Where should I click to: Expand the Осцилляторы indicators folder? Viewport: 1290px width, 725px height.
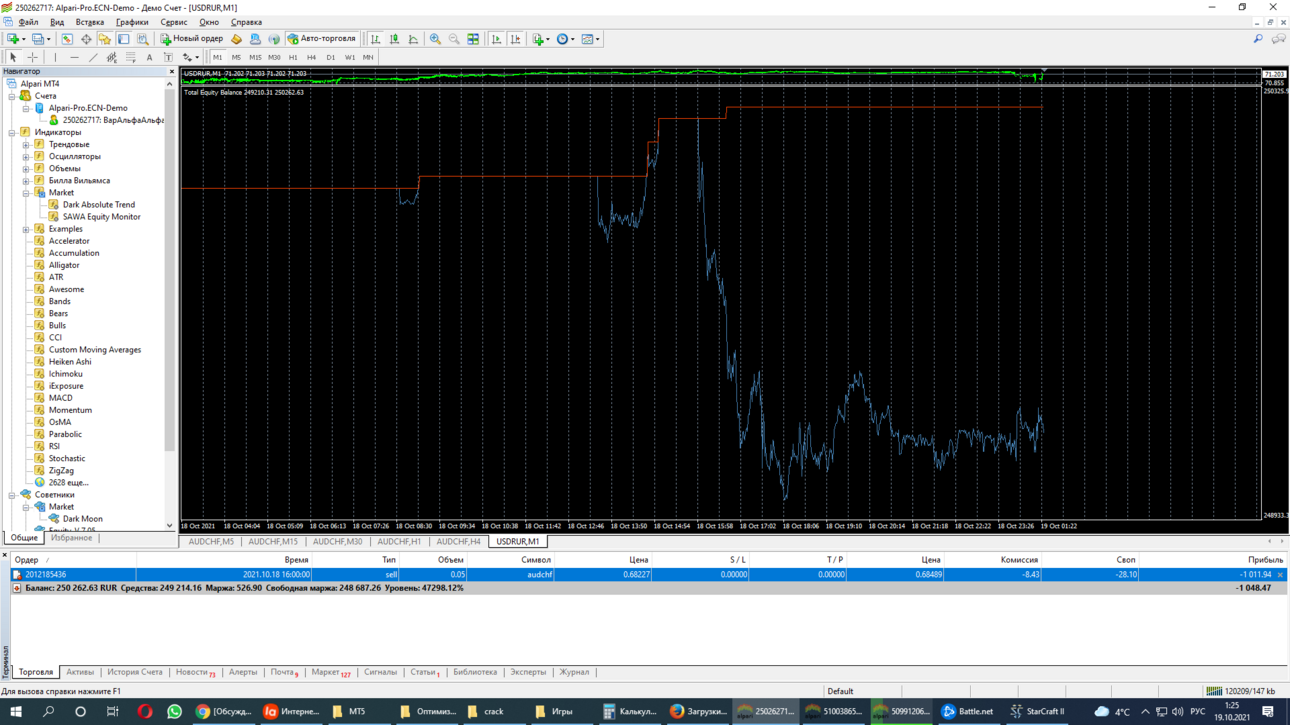26,156
